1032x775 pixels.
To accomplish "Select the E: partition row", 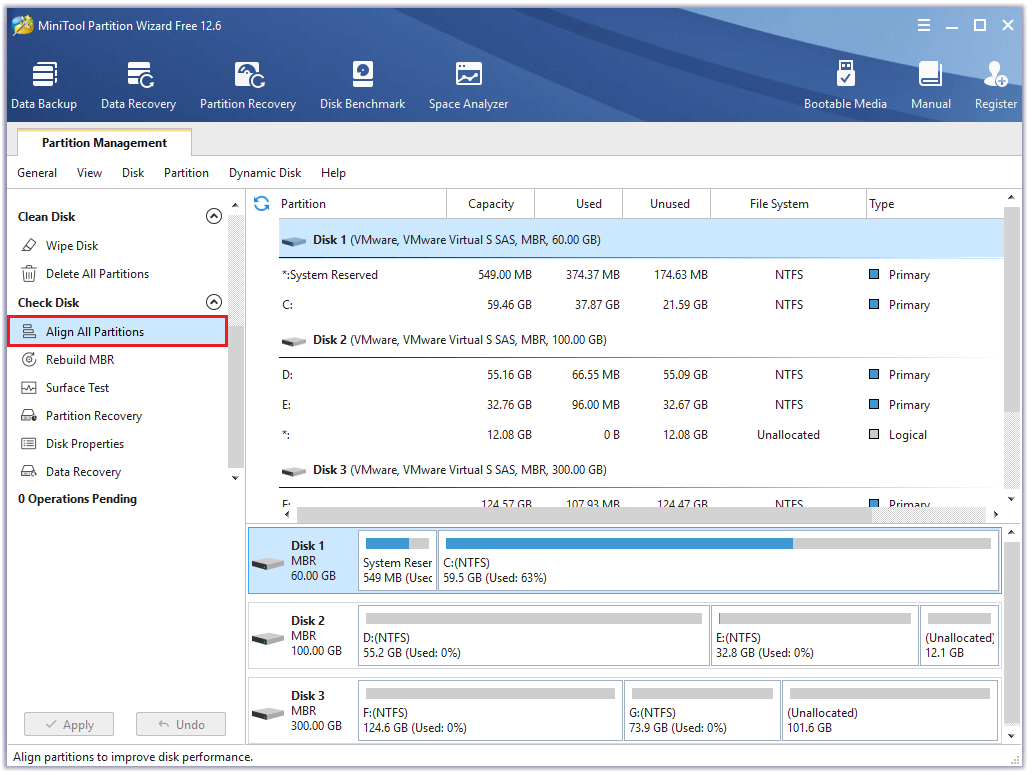I will coord(641,405).
